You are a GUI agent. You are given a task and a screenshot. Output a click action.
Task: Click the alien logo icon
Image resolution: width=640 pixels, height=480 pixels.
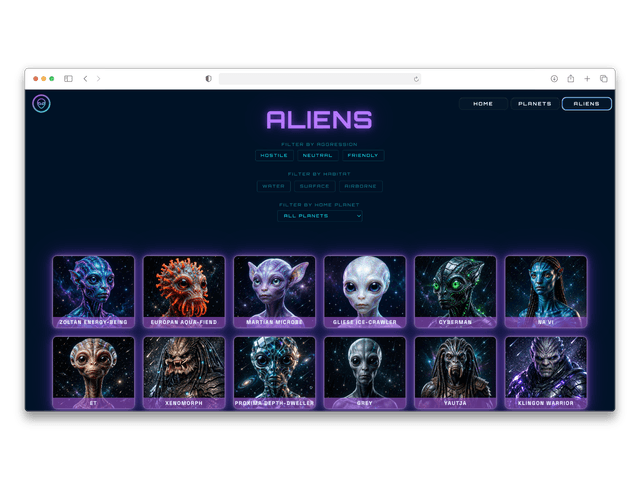tap(41, 104)
